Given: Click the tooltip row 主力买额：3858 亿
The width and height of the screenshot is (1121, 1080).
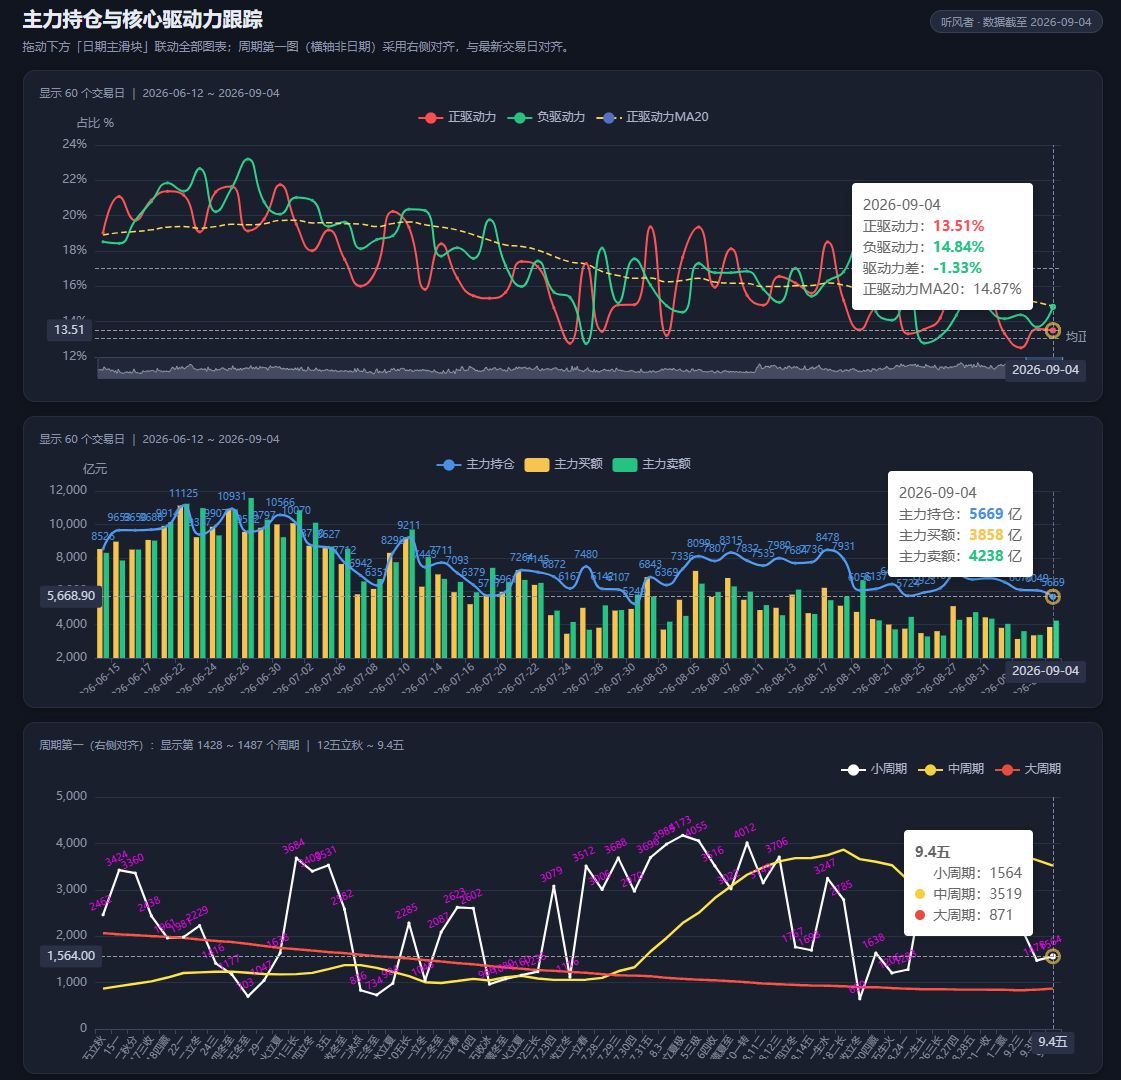Looking at the screenshot, I should click(x=960, y=535).
